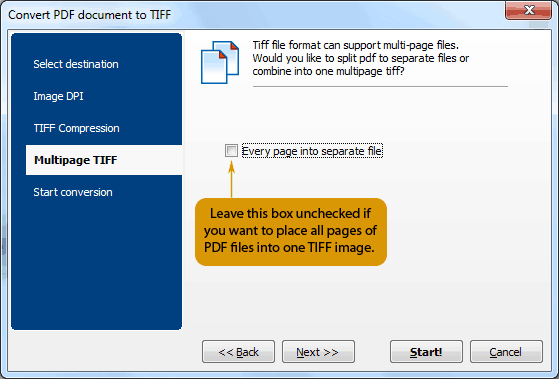Jump to Start conversion step
Image resolution: width=559 pixels, height=379 pixels.
click(73, 192)
